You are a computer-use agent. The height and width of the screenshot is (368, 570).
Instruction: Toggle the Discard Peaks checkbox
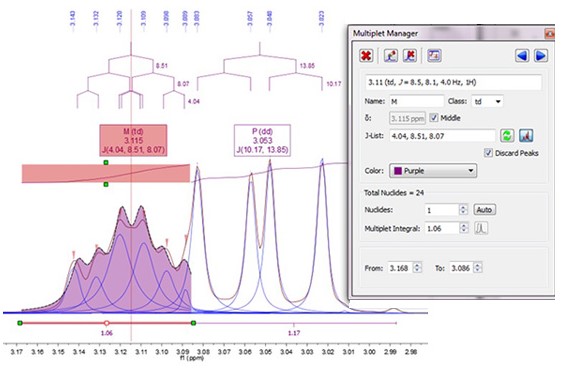(x=488, y=153)
